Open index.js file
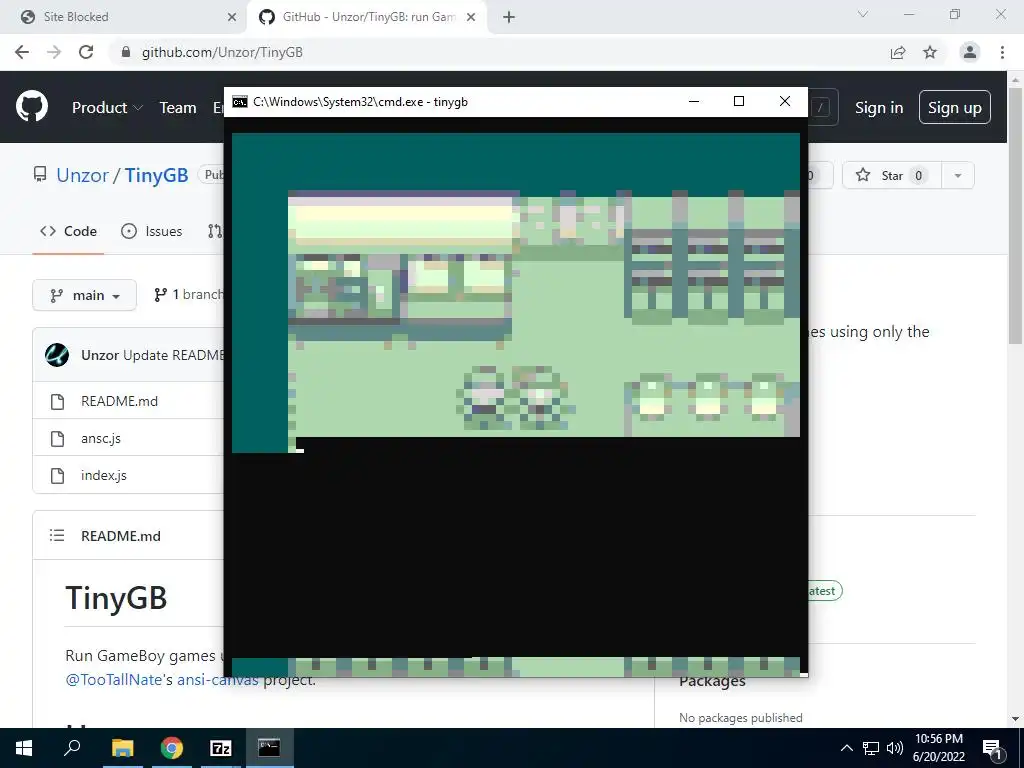 coord(104,475)
